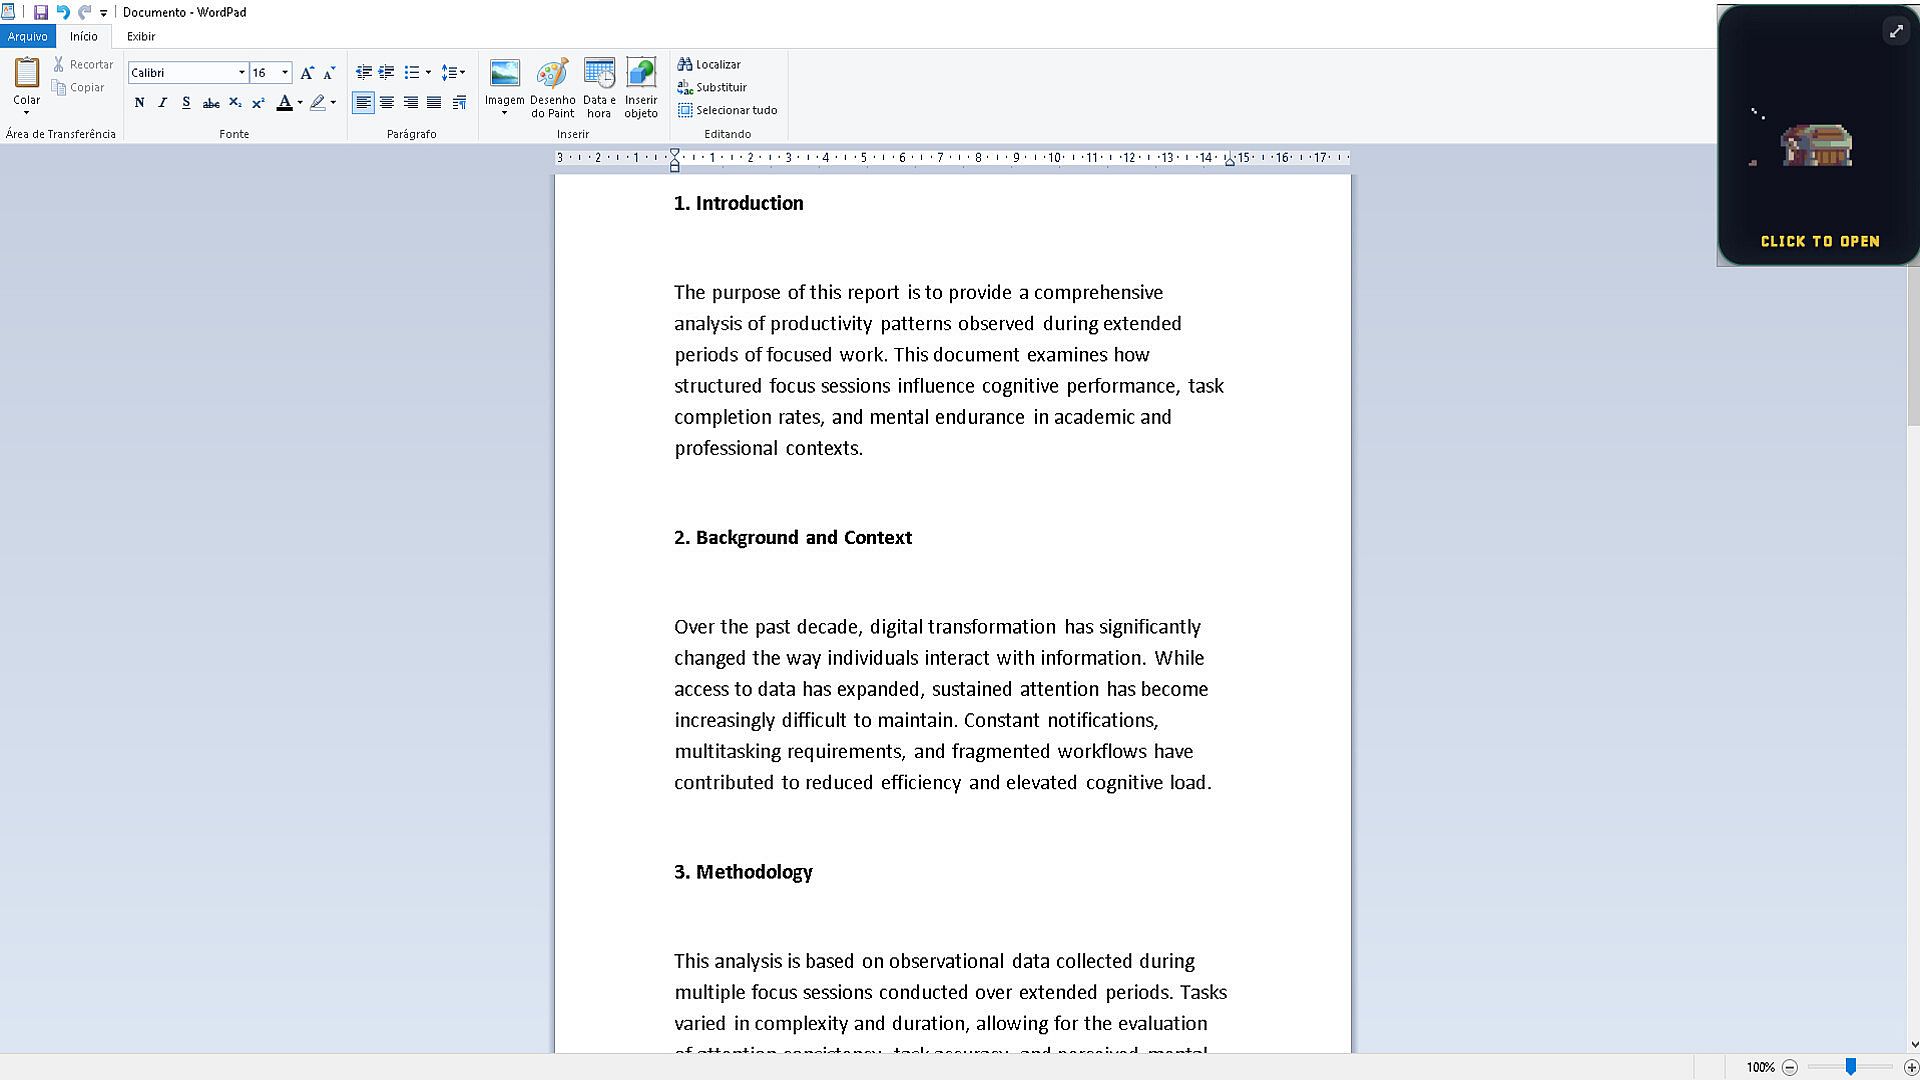
Task: Click the Inserir objeto icon
Action: coord(641,73)
